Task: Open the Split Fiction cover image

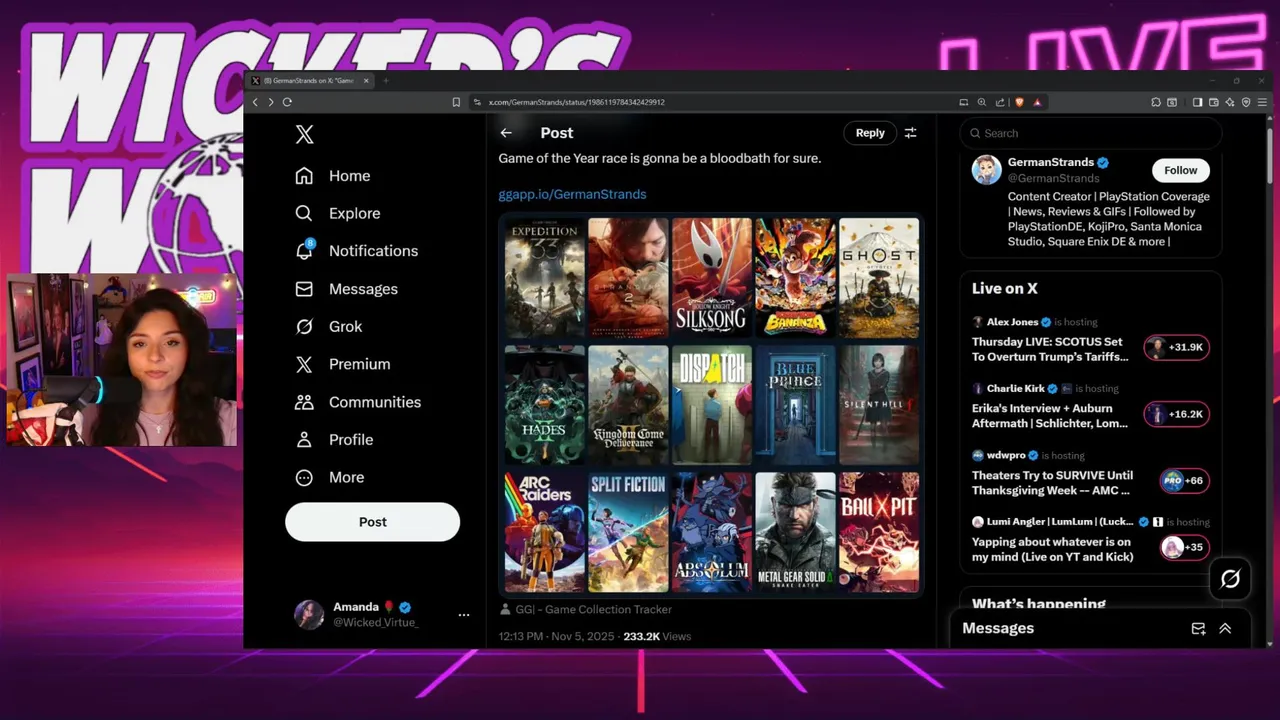Action: point(628,532)
